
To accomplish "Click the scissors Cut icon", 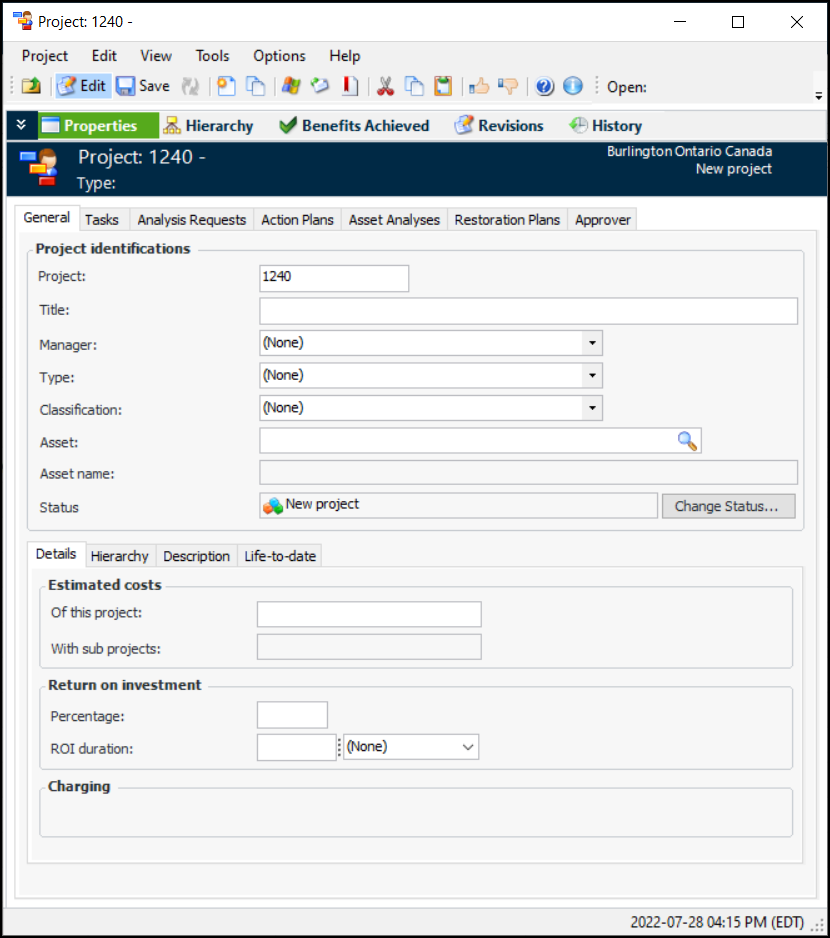I will pos(385,86).
